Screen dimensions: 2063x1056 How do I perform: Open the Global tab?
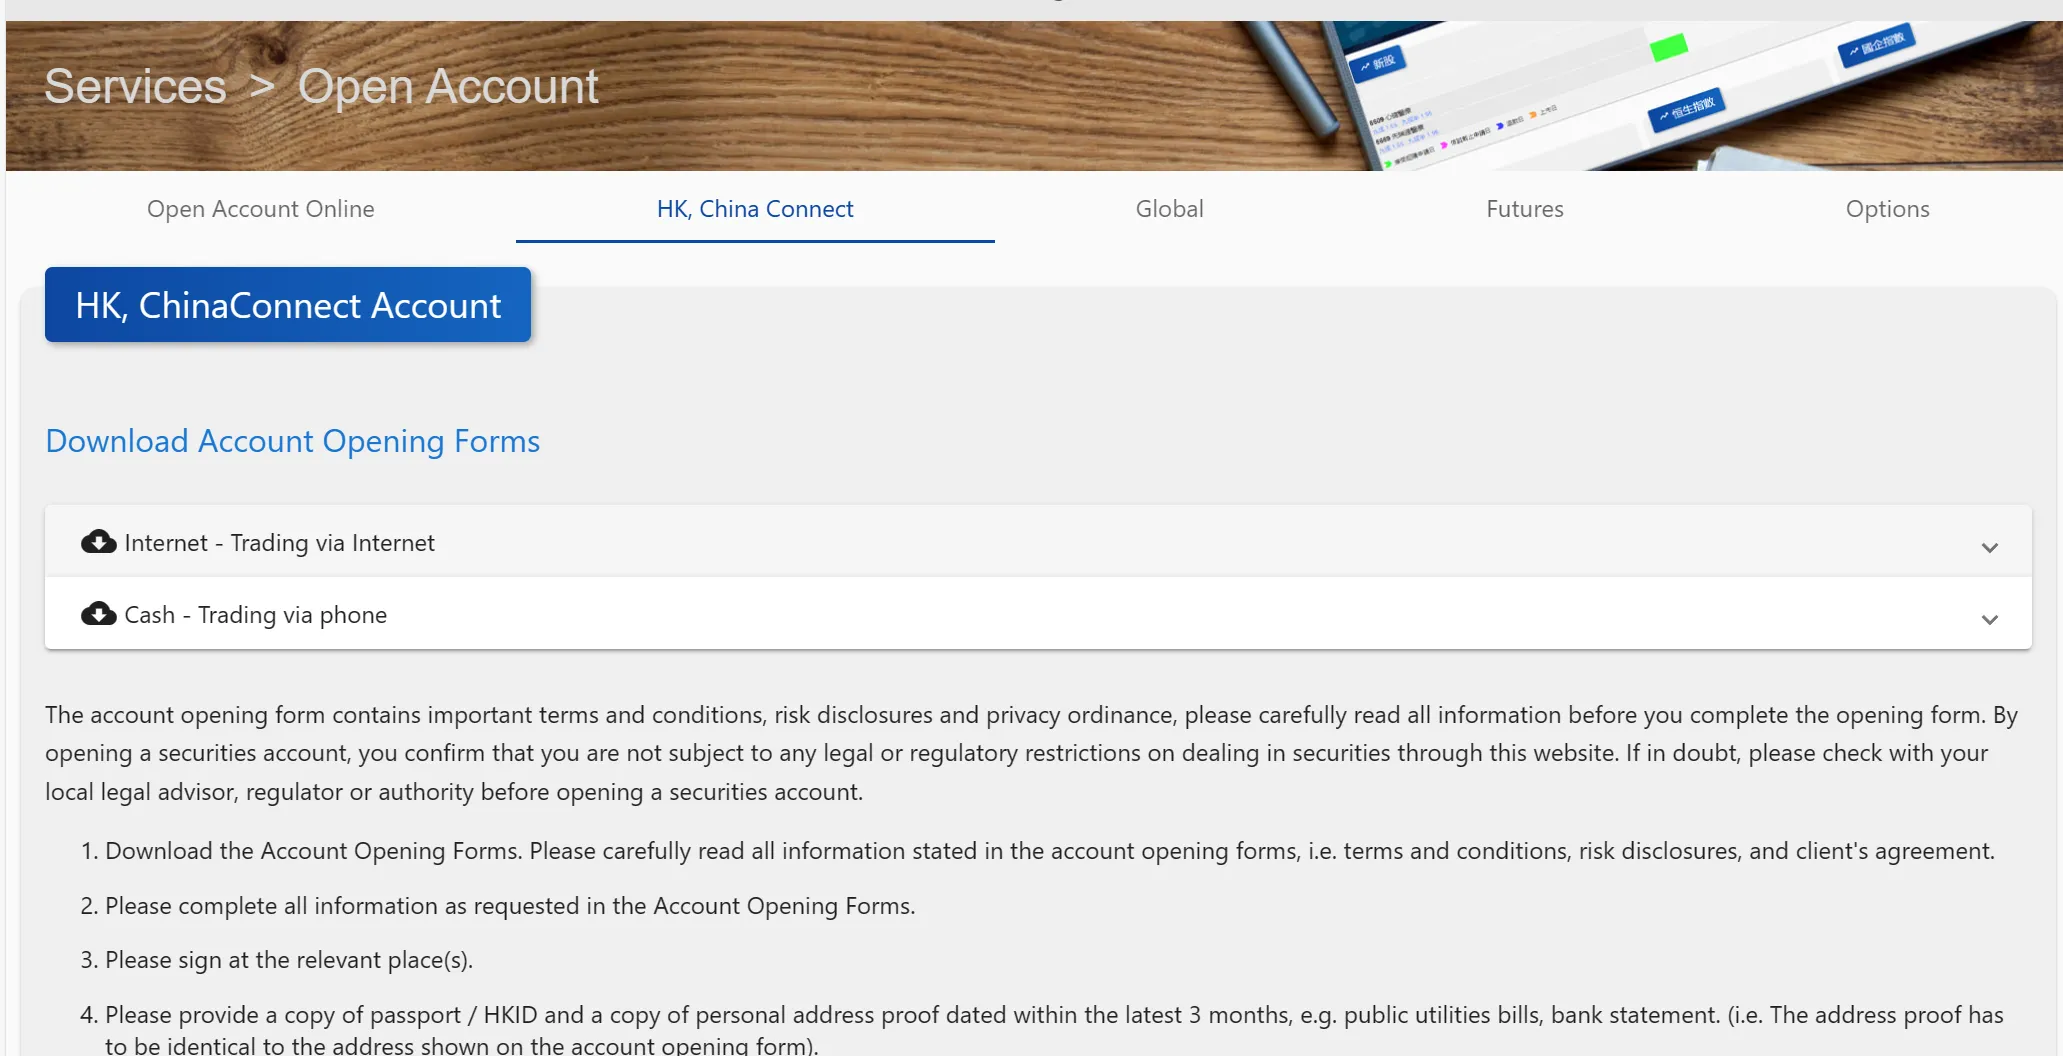click(x=1169, y=209)
